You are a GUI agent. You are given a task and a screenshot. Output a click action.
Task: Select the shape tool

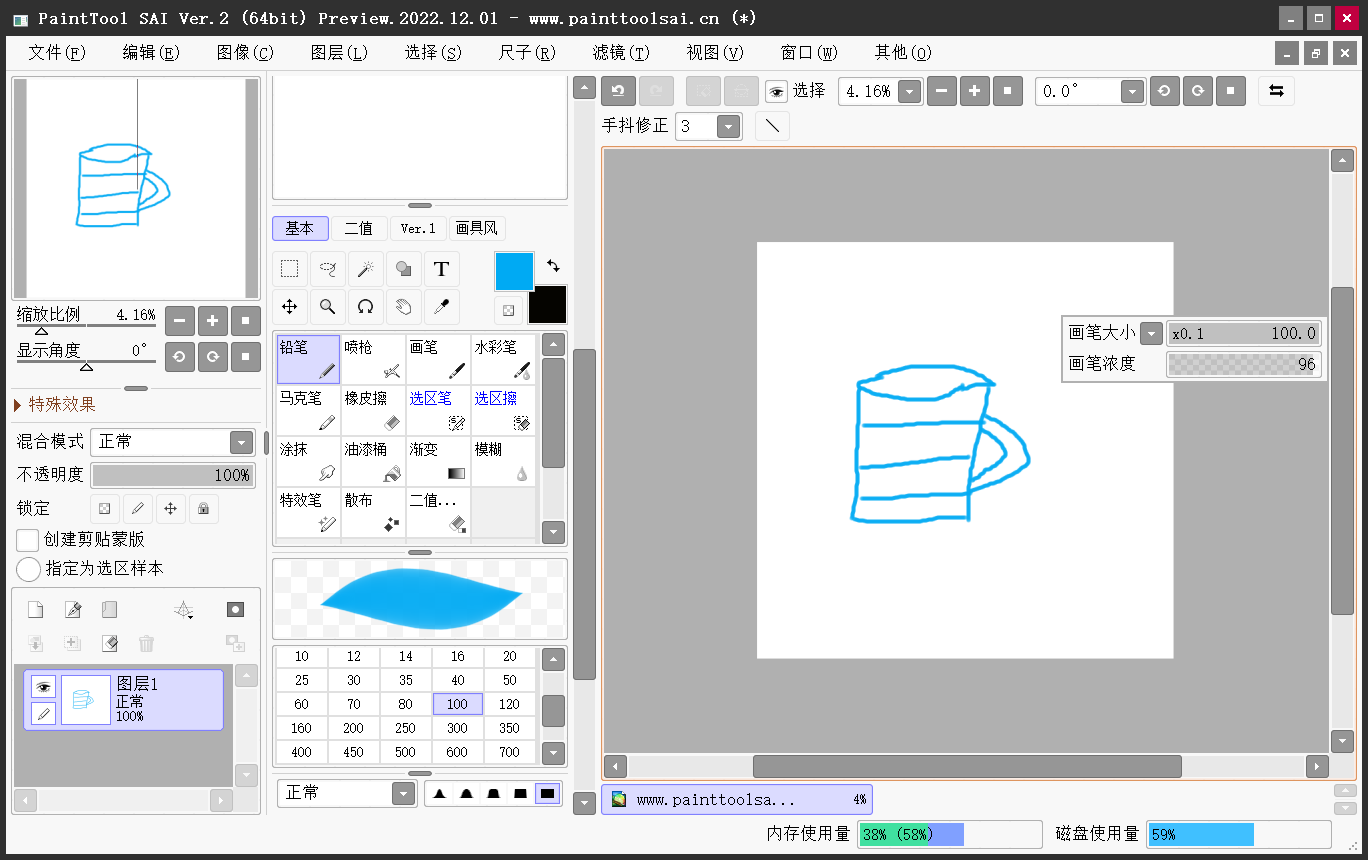pyautogui.click(x=403, y=269)
